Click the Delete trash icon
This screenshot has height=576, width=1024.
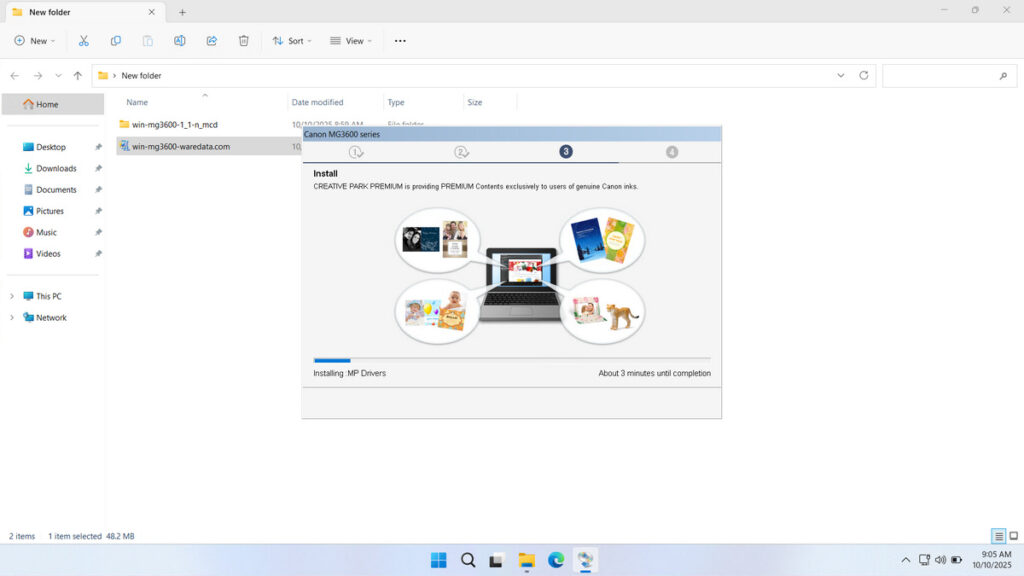(x=244, y=41)
